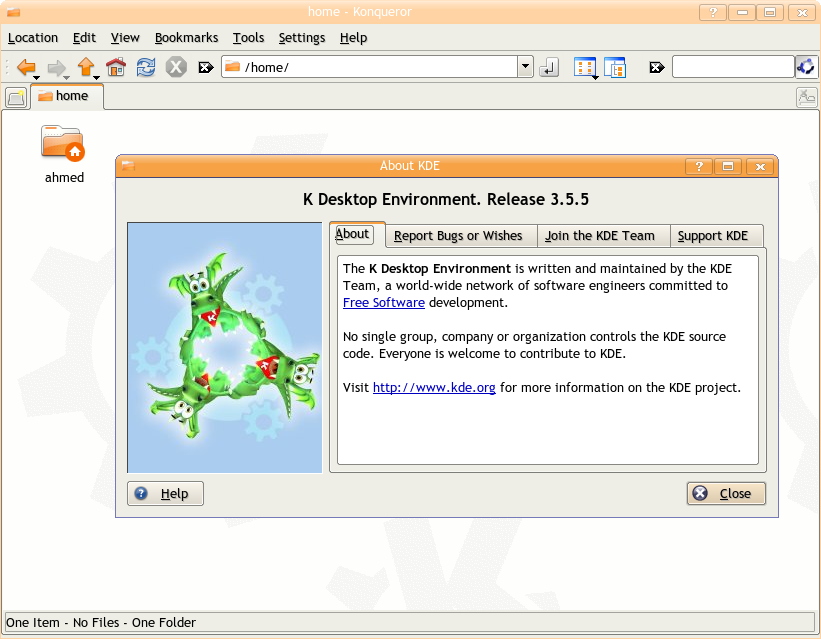This screenshot has width=821, height=639.
Task: Select the About tab
Action: pyautogui.click(x=358, y=234)
